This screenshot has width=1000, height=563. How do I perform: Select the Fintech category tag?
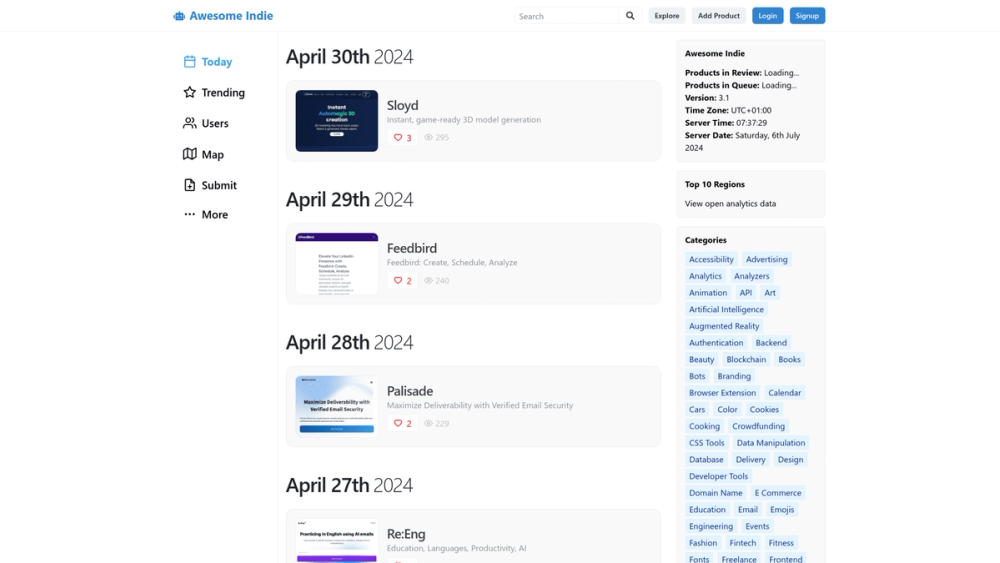(742, 543)
